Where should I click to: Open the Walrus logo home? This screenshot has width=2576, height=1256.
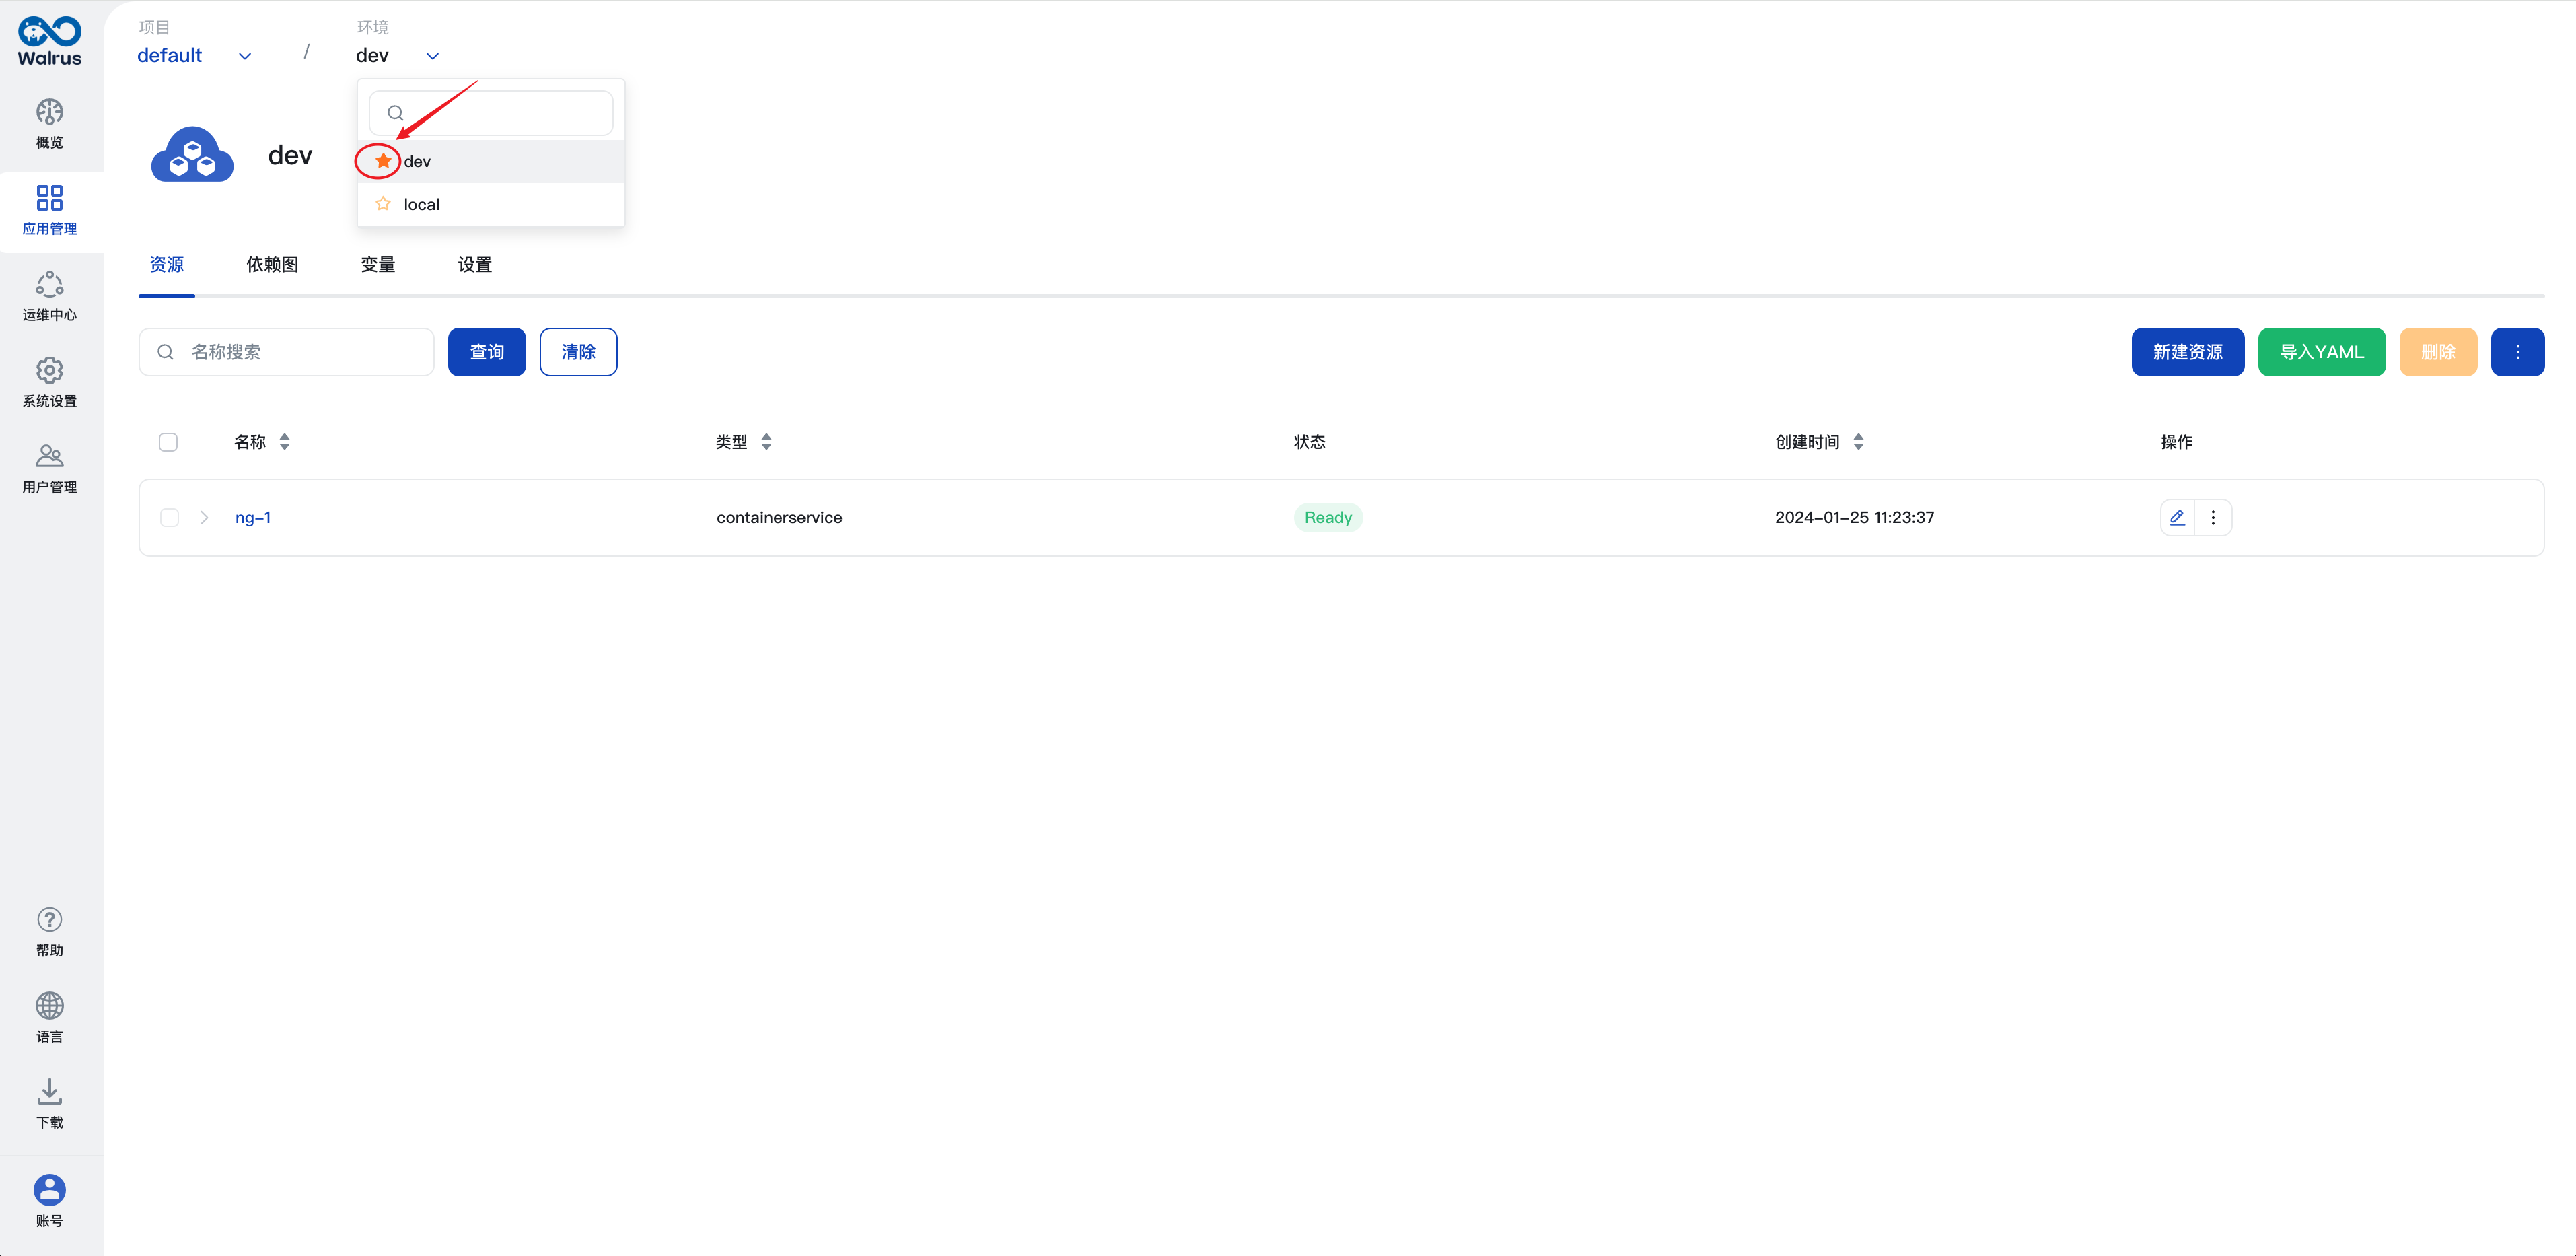point(49,41)
